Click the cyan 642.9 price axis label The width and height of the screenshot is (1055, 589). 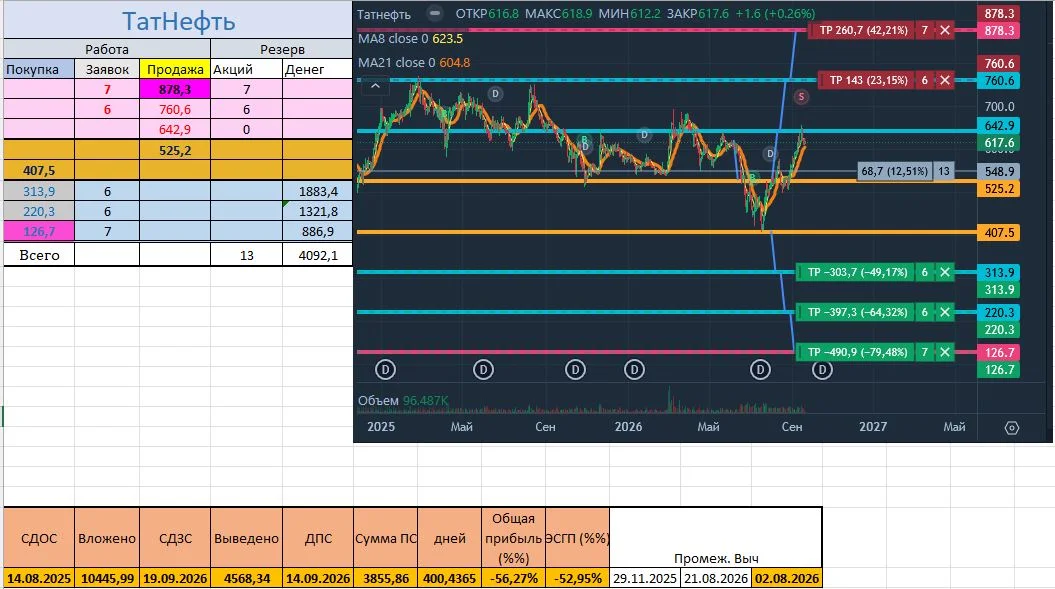click(x=999, y=126)
